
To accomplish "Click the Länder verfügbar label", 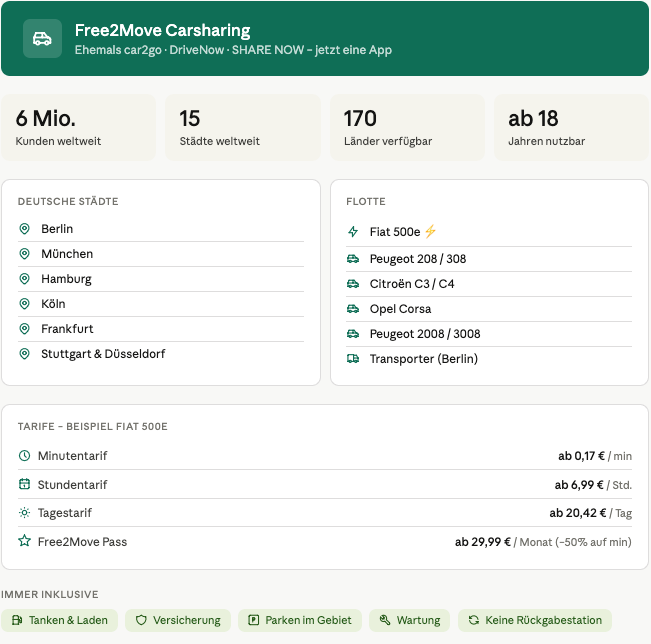I will pyautogui.click(x=388, y=142).
